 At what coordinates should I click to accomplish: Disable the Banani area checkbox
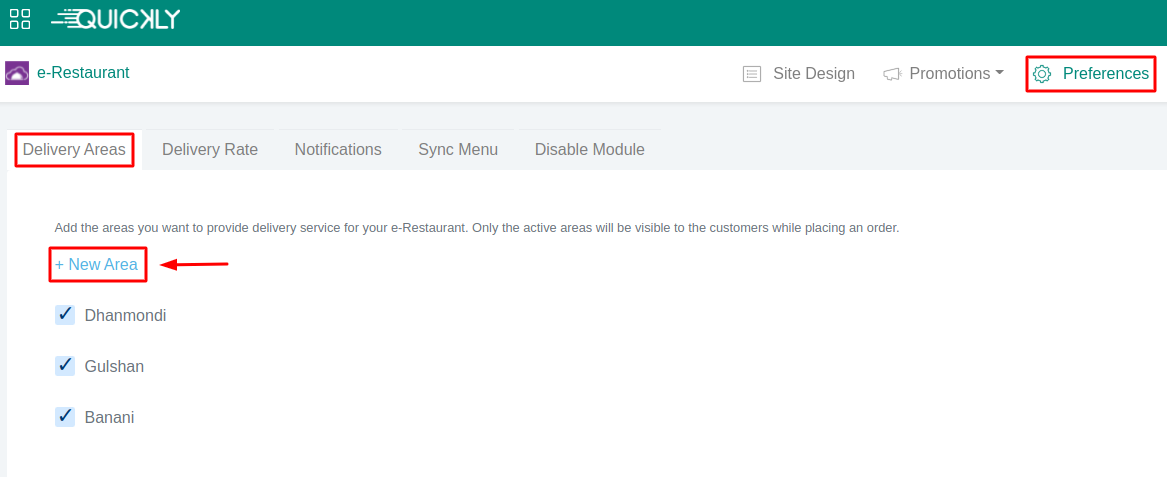[x=65, y=417]
